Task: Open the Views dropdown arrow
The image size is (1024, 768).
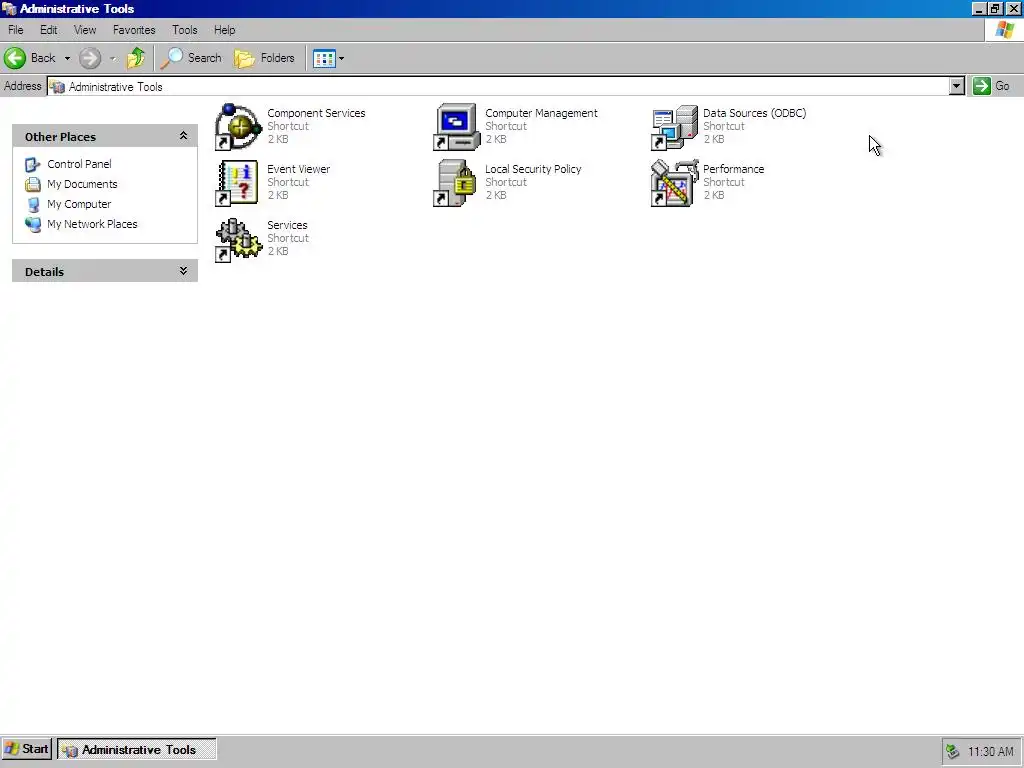Action: (341, 58)
